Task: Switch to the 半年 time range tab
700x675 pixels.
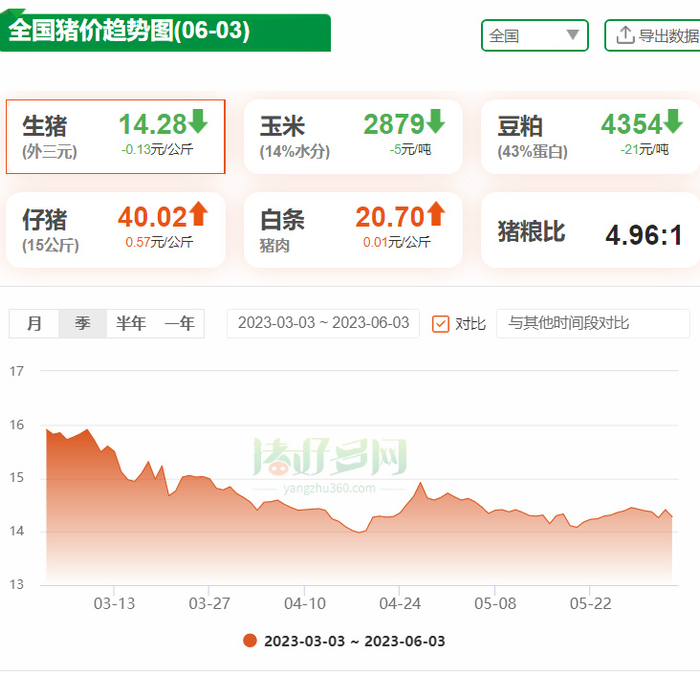Action: click(x=131, y=323)
